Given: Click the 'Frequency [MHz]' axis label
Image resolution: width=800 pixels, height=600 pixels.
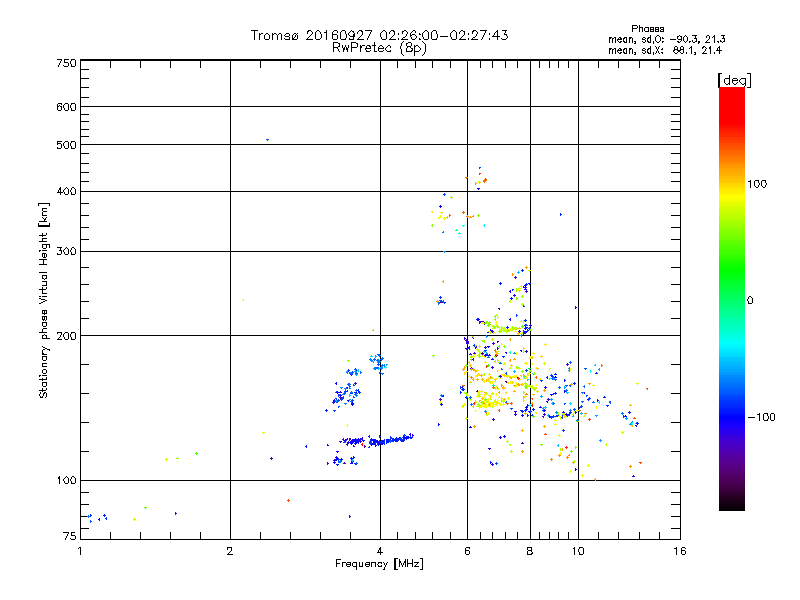Looking at the screenshot, I should (379, 564).
